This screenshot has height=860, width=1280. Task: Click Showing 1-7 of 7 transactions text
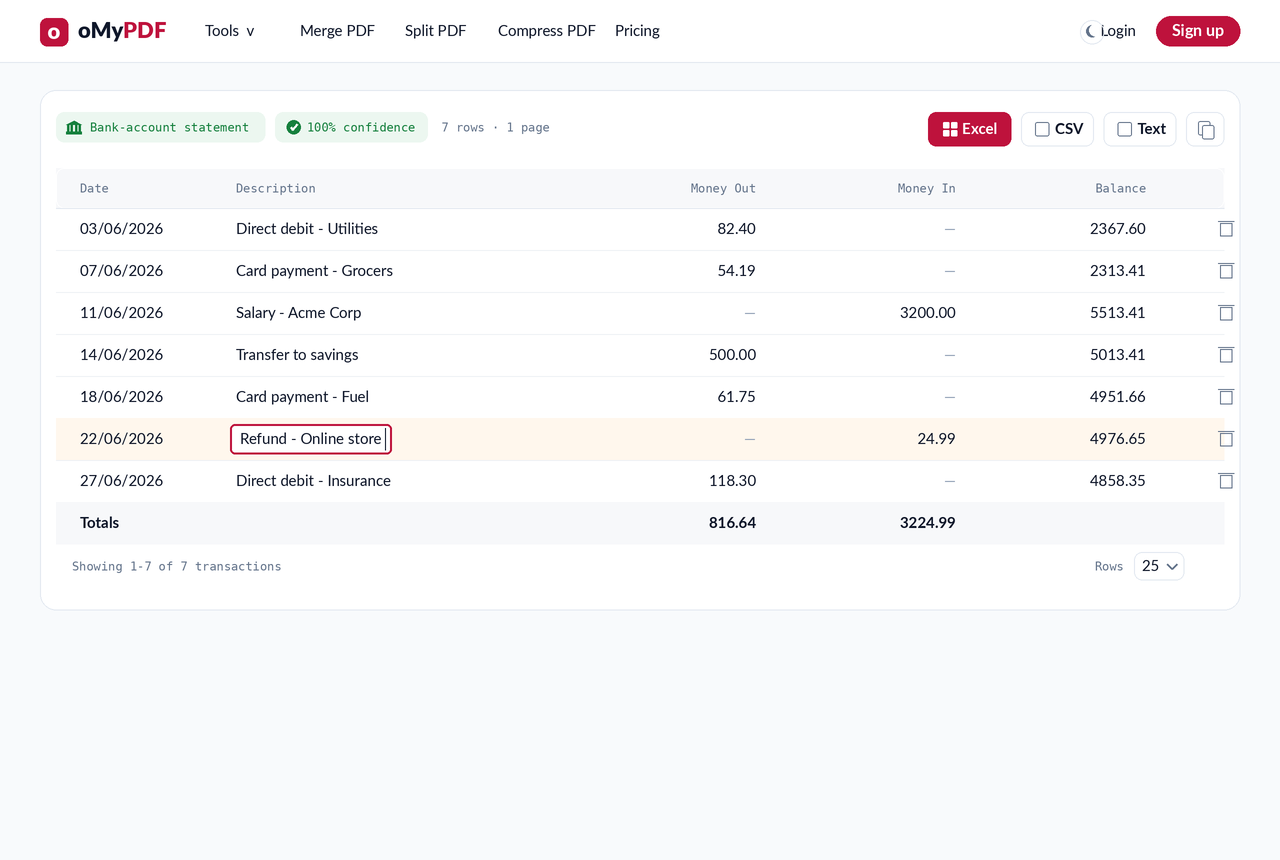(x=176, y=566)
